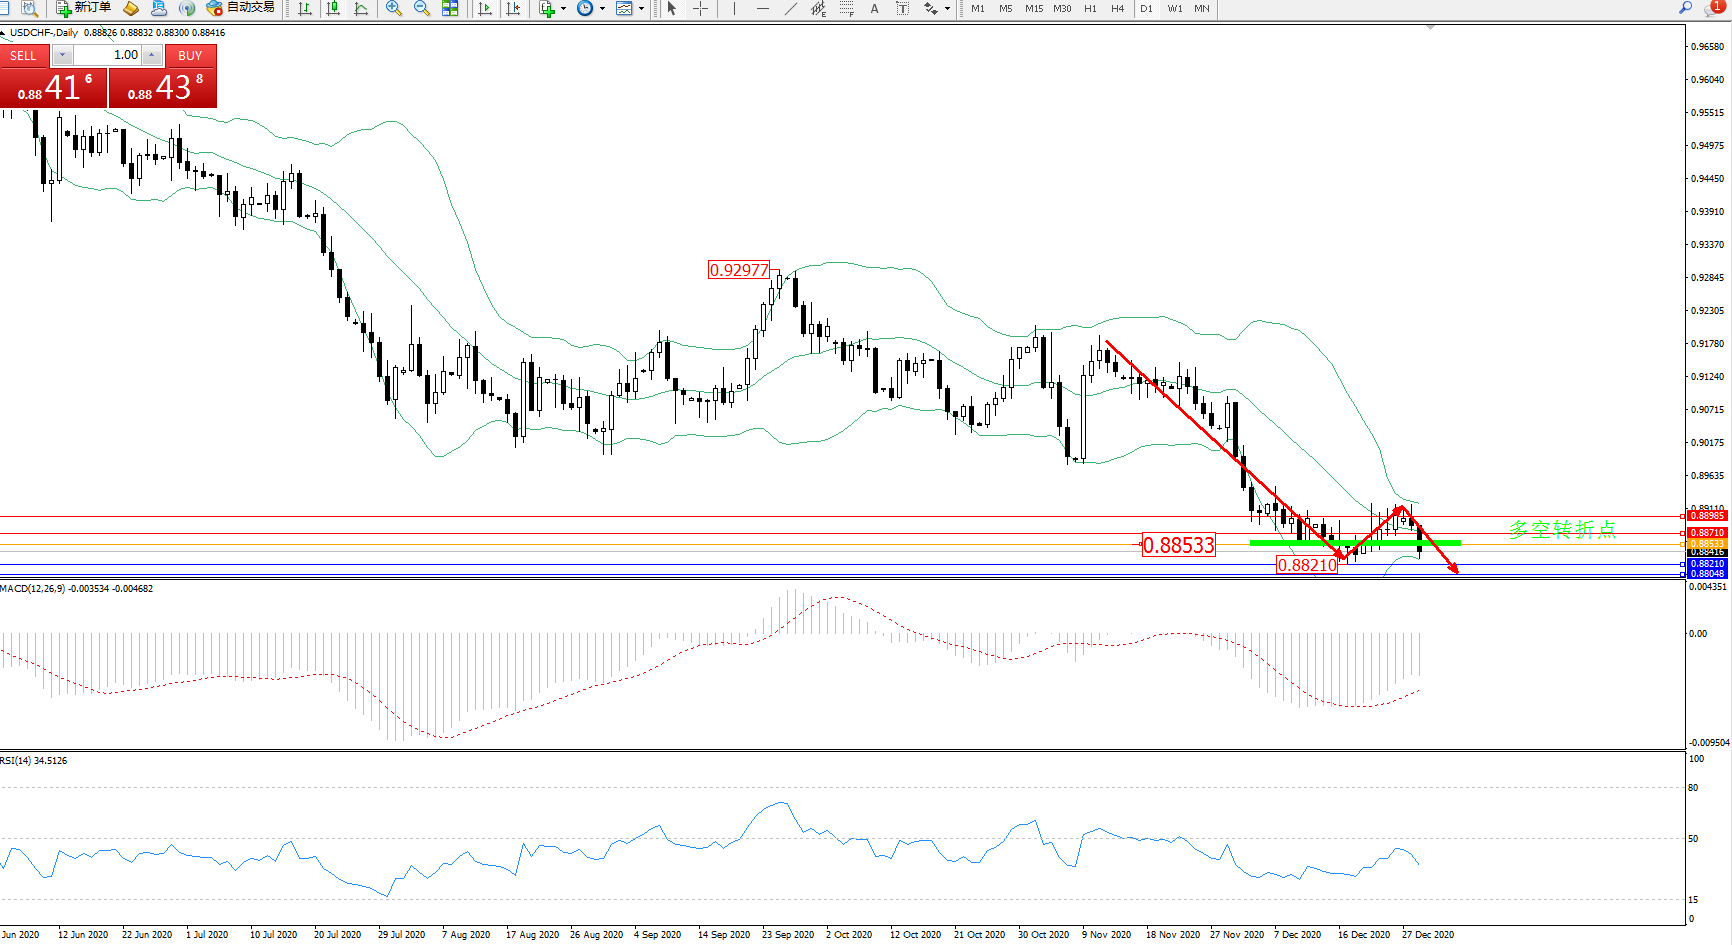Click the Zoom In magnifier icon
This screenshot has width=1732, height=945.
point(393,8)
